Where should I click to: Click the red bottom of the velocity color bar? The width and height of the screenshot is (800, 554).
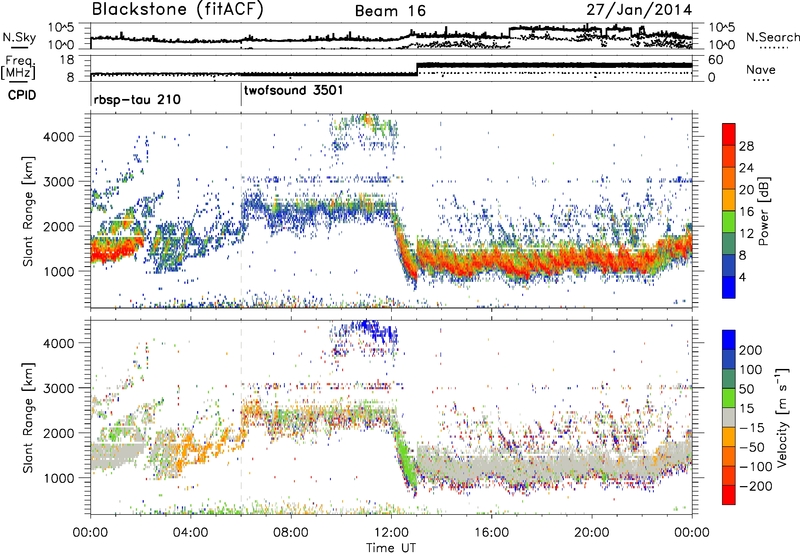[729, 495]
